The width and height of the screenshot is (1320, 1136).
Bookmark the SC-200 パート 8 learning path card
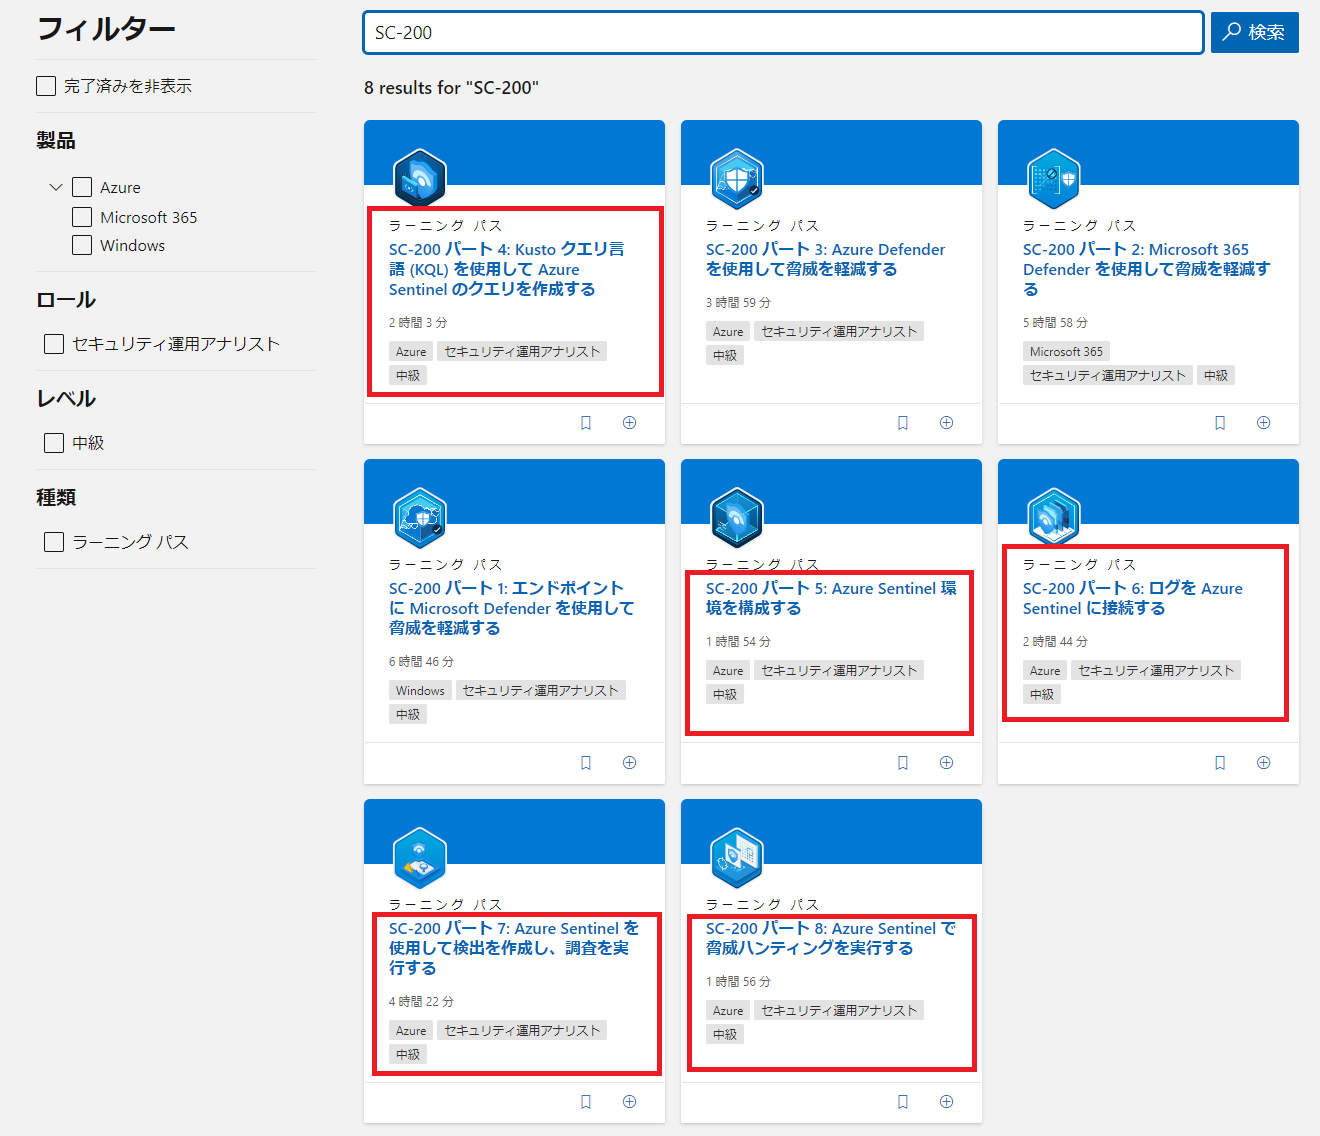click(902, 1101)
